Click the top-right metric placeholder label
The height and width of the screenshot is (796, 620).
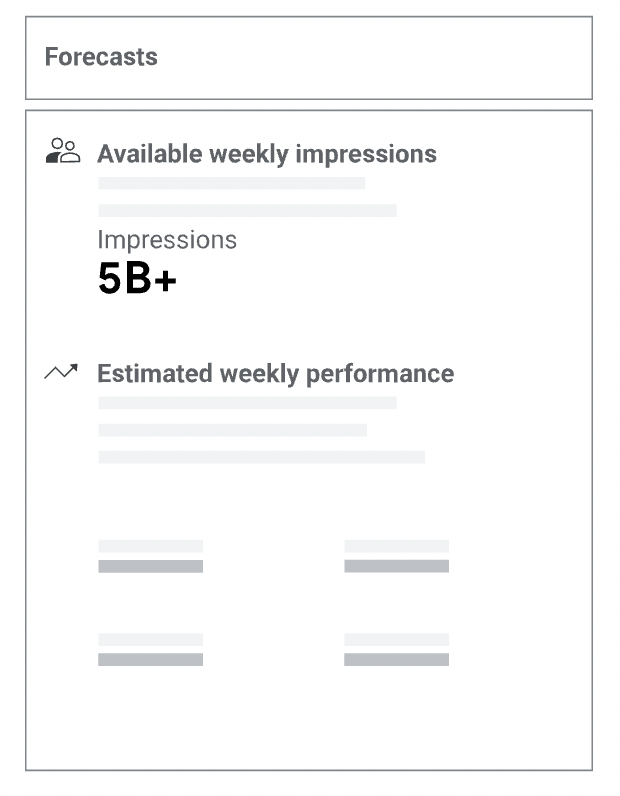click(397, 546)
